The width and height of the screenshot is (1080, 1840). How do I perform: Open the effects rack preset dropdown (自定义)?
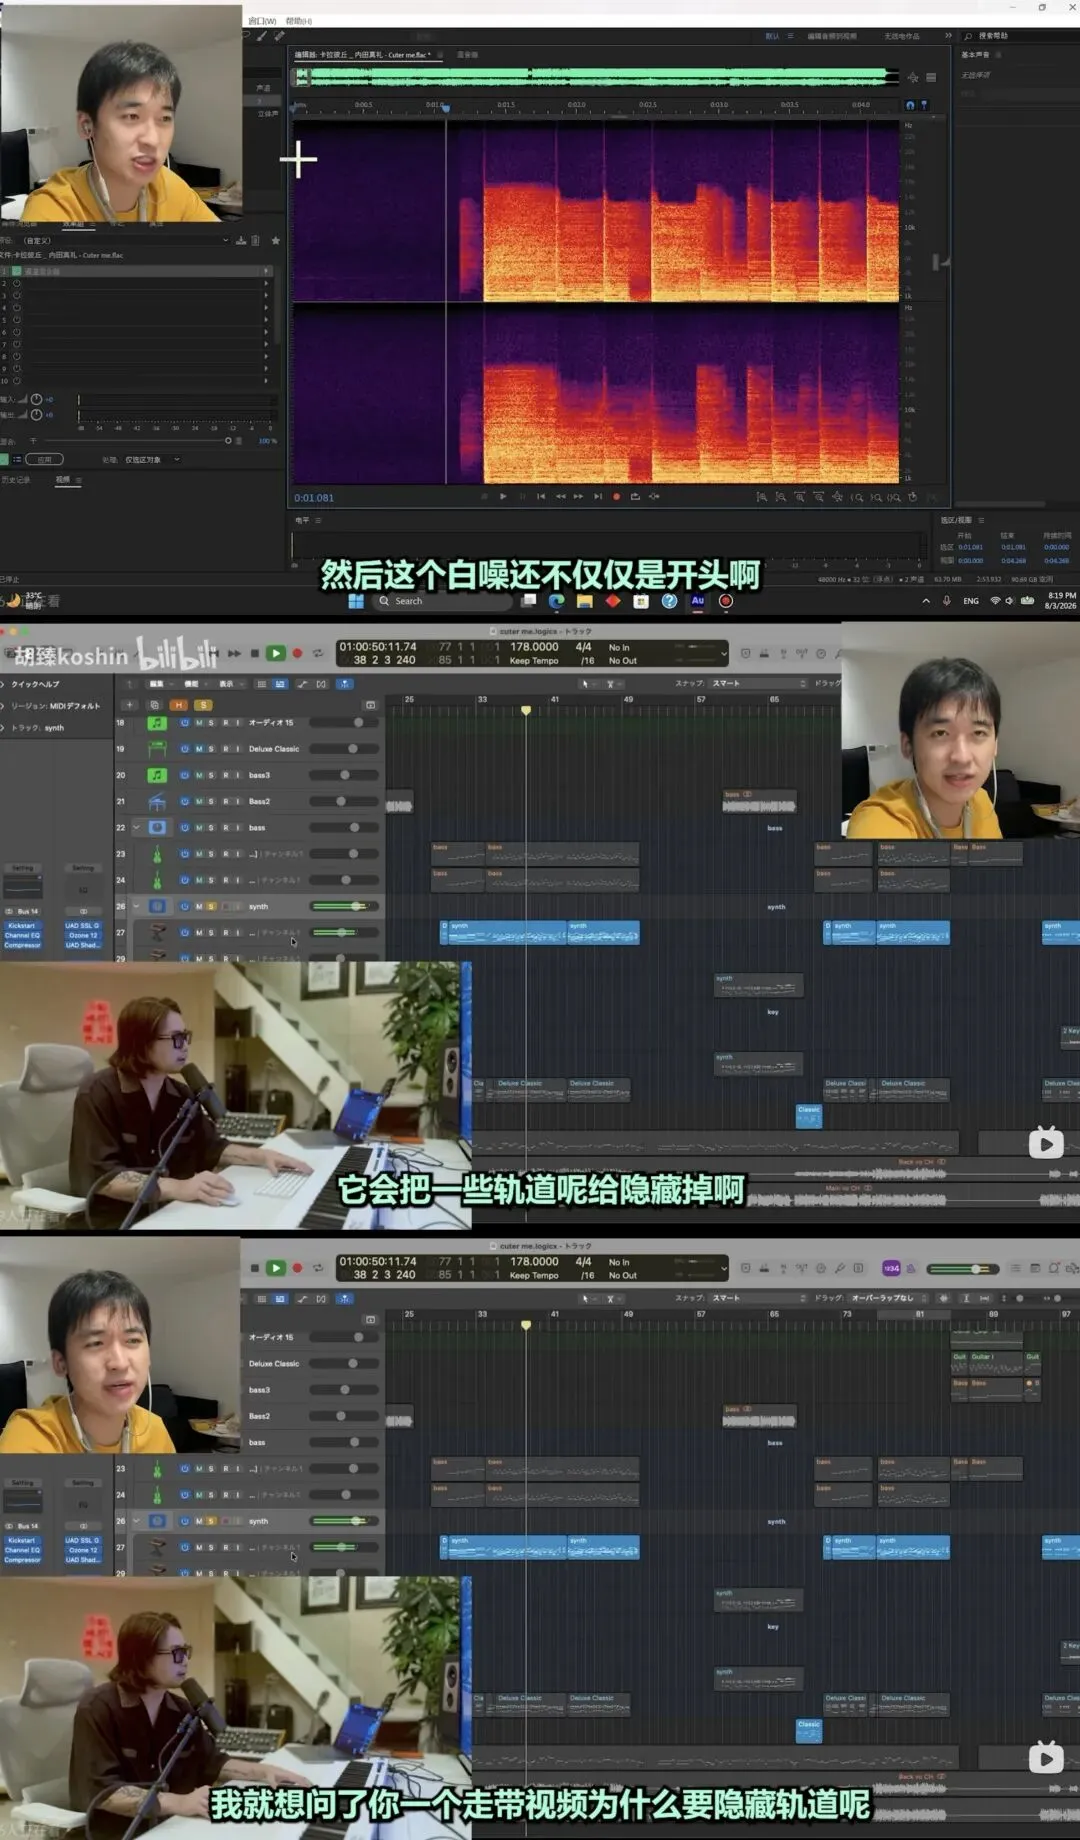125,240
